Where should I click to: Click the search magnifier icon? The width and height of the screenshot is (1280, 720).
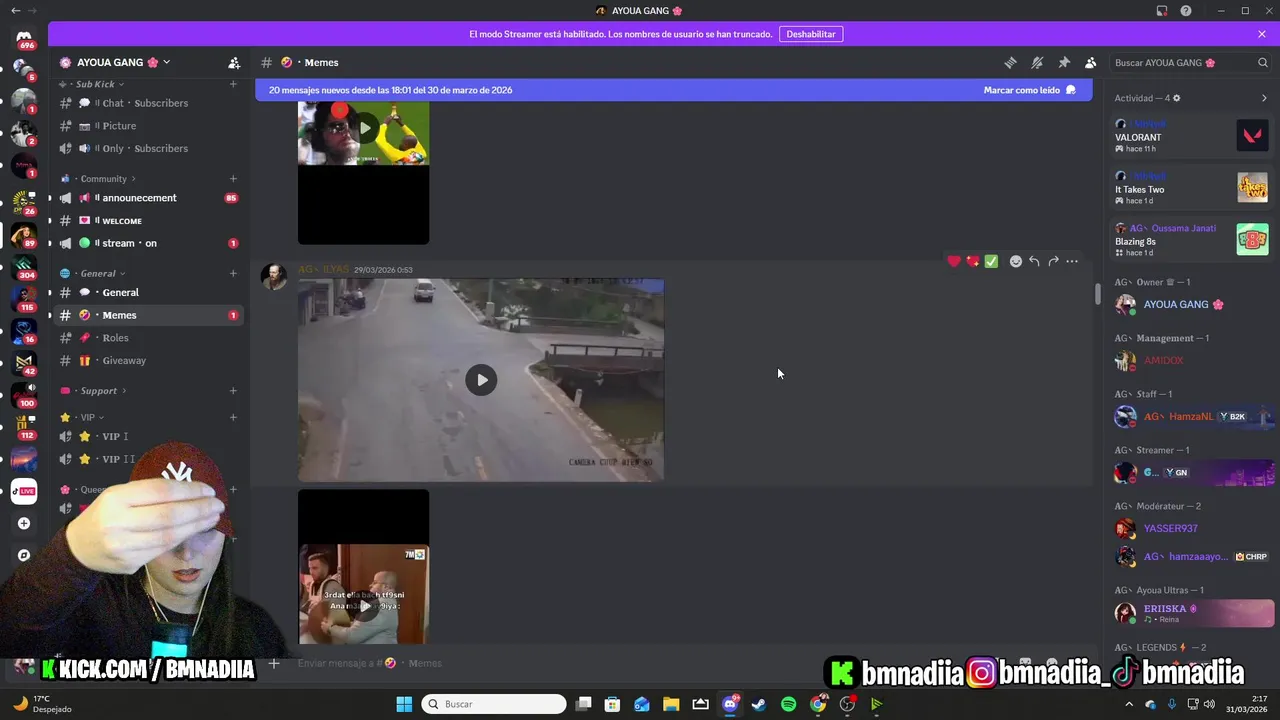pyautogui.click(x=1263, y=62)
